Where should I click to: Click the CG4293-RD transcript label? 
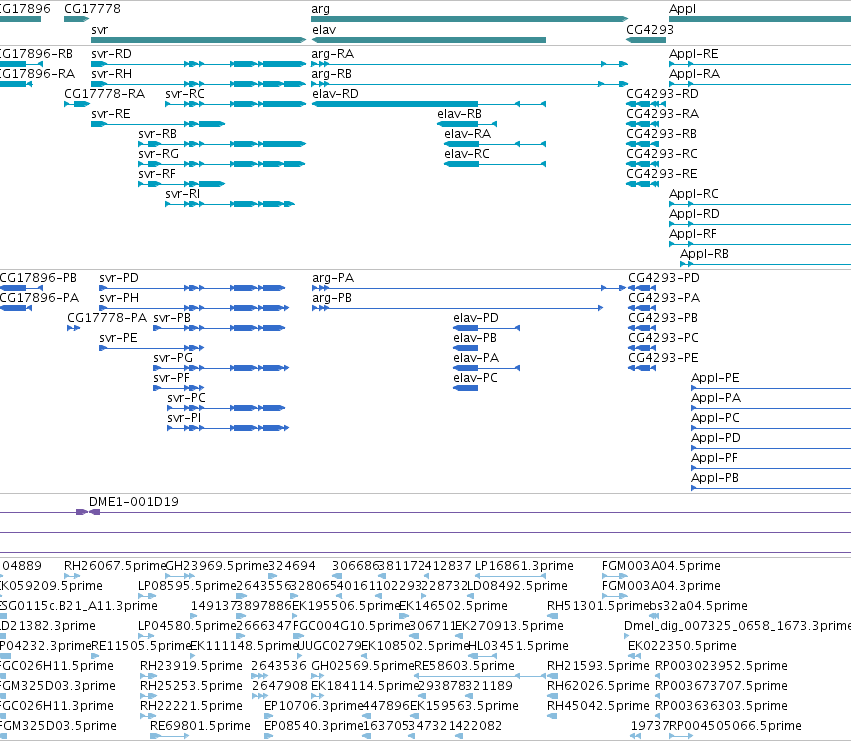(663, 94)
